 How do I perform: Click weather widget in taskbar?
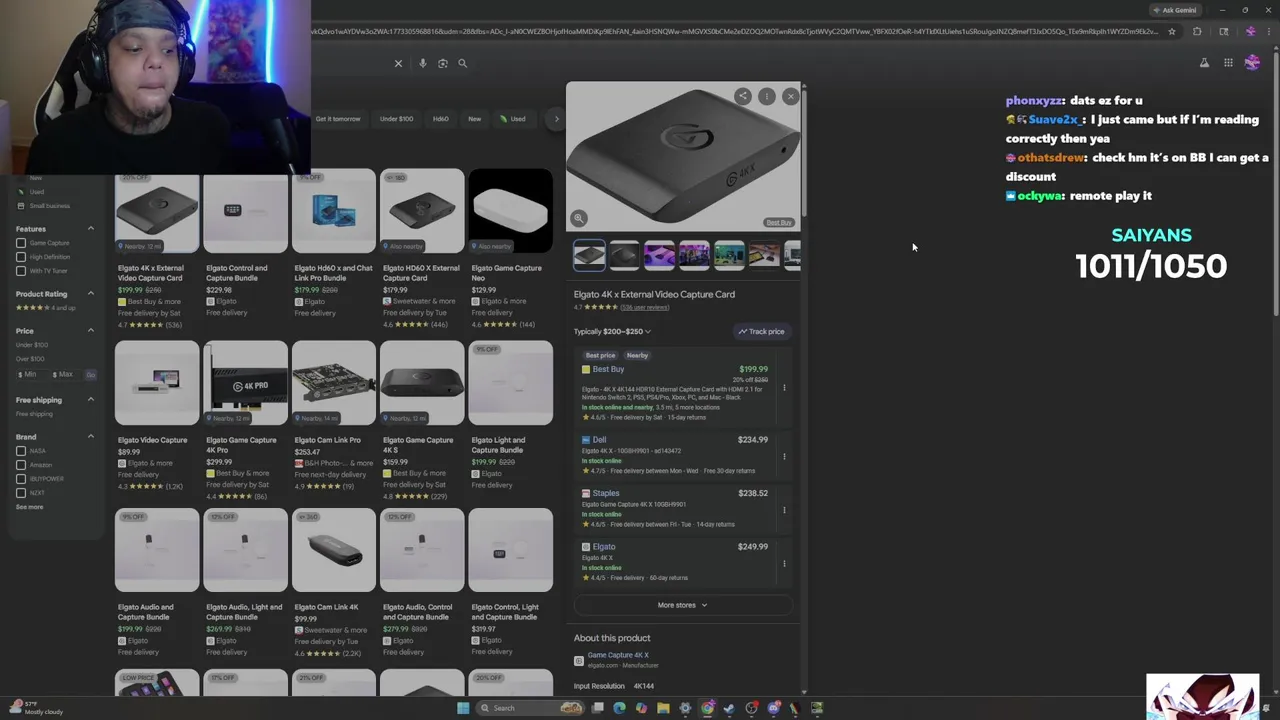[36, 708]
